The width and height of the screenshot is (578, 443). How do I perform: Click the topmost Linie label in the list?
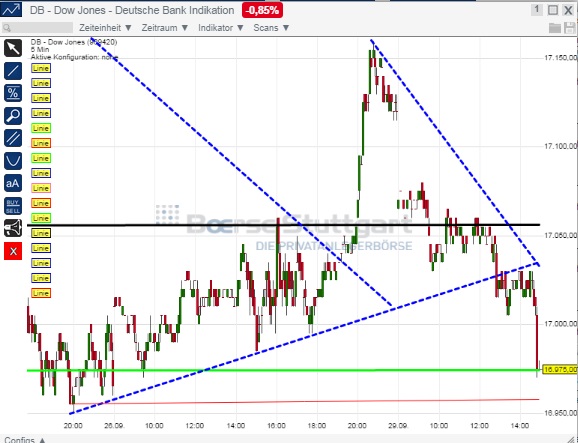(x=41, y=68)
